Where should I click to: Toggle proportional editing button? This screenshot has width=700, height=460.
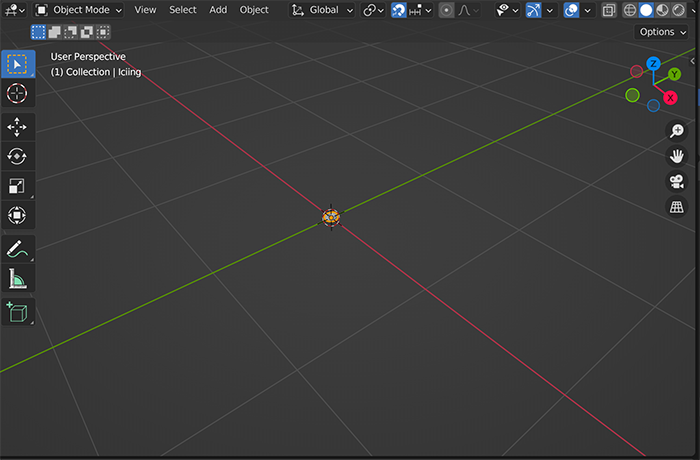[446, 10]
